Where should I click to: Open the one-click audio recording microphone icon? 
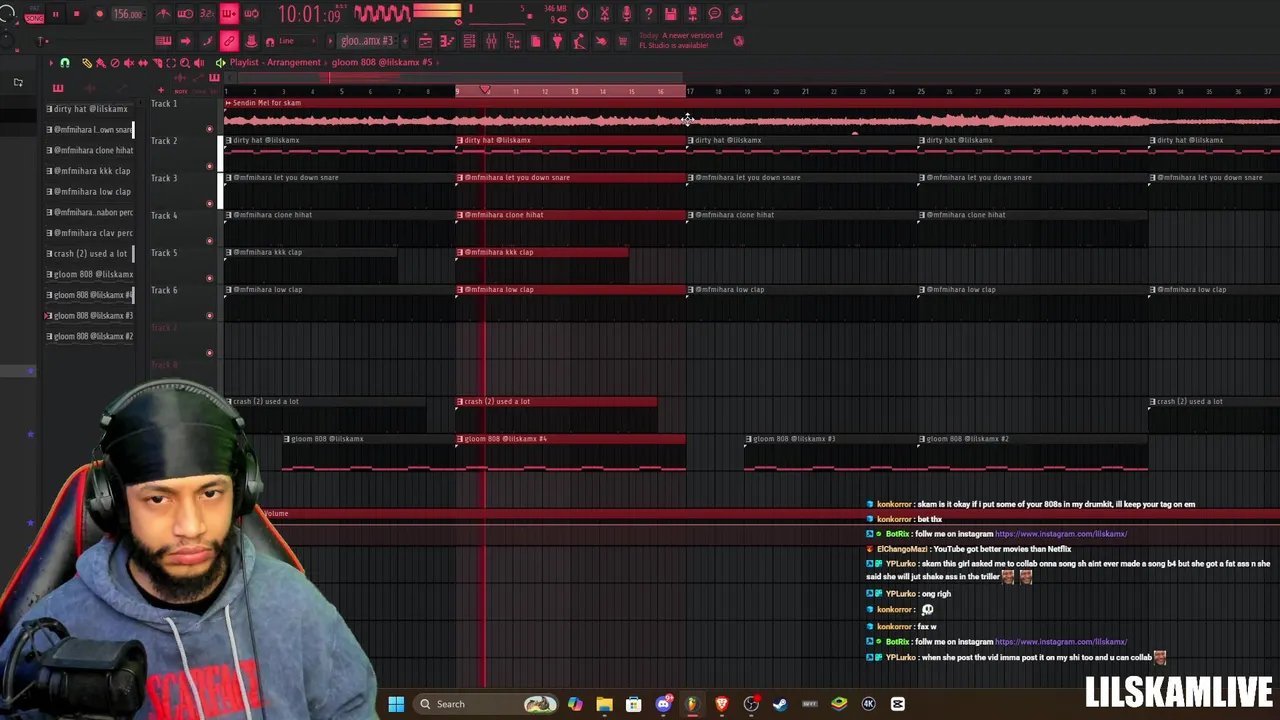coord(626,13)
